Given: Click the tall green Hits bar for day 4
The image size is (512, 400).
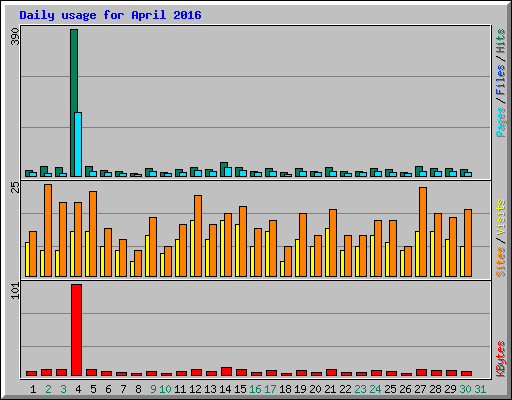Looking at the screenshot, I should [x=74, y=103].
